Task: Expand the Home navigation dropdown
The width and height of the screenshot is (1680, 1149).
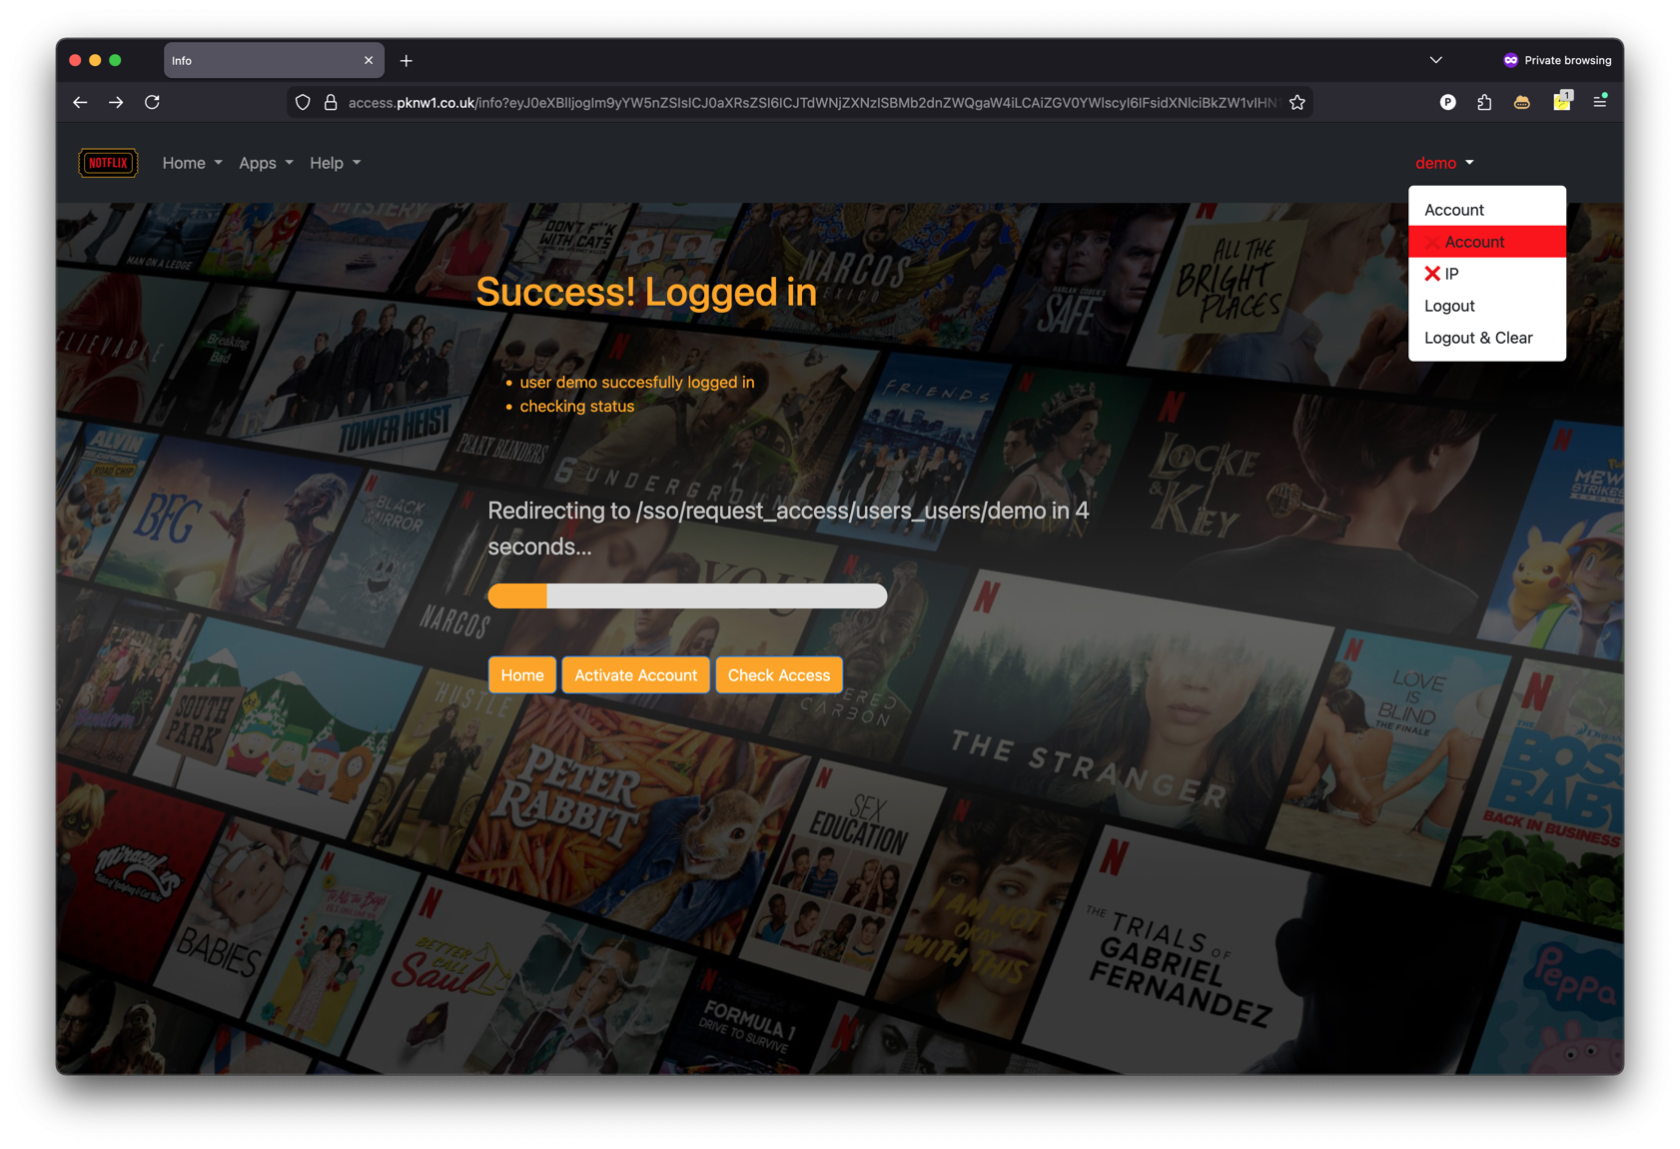Action: pos(192,163)
